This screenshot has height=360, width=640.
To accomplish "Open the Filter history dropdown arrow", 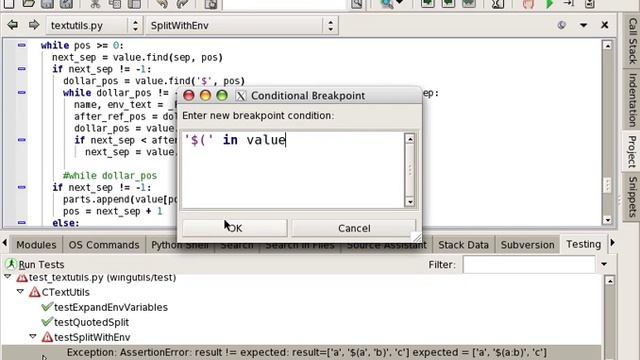I will [x=604, y=264].
